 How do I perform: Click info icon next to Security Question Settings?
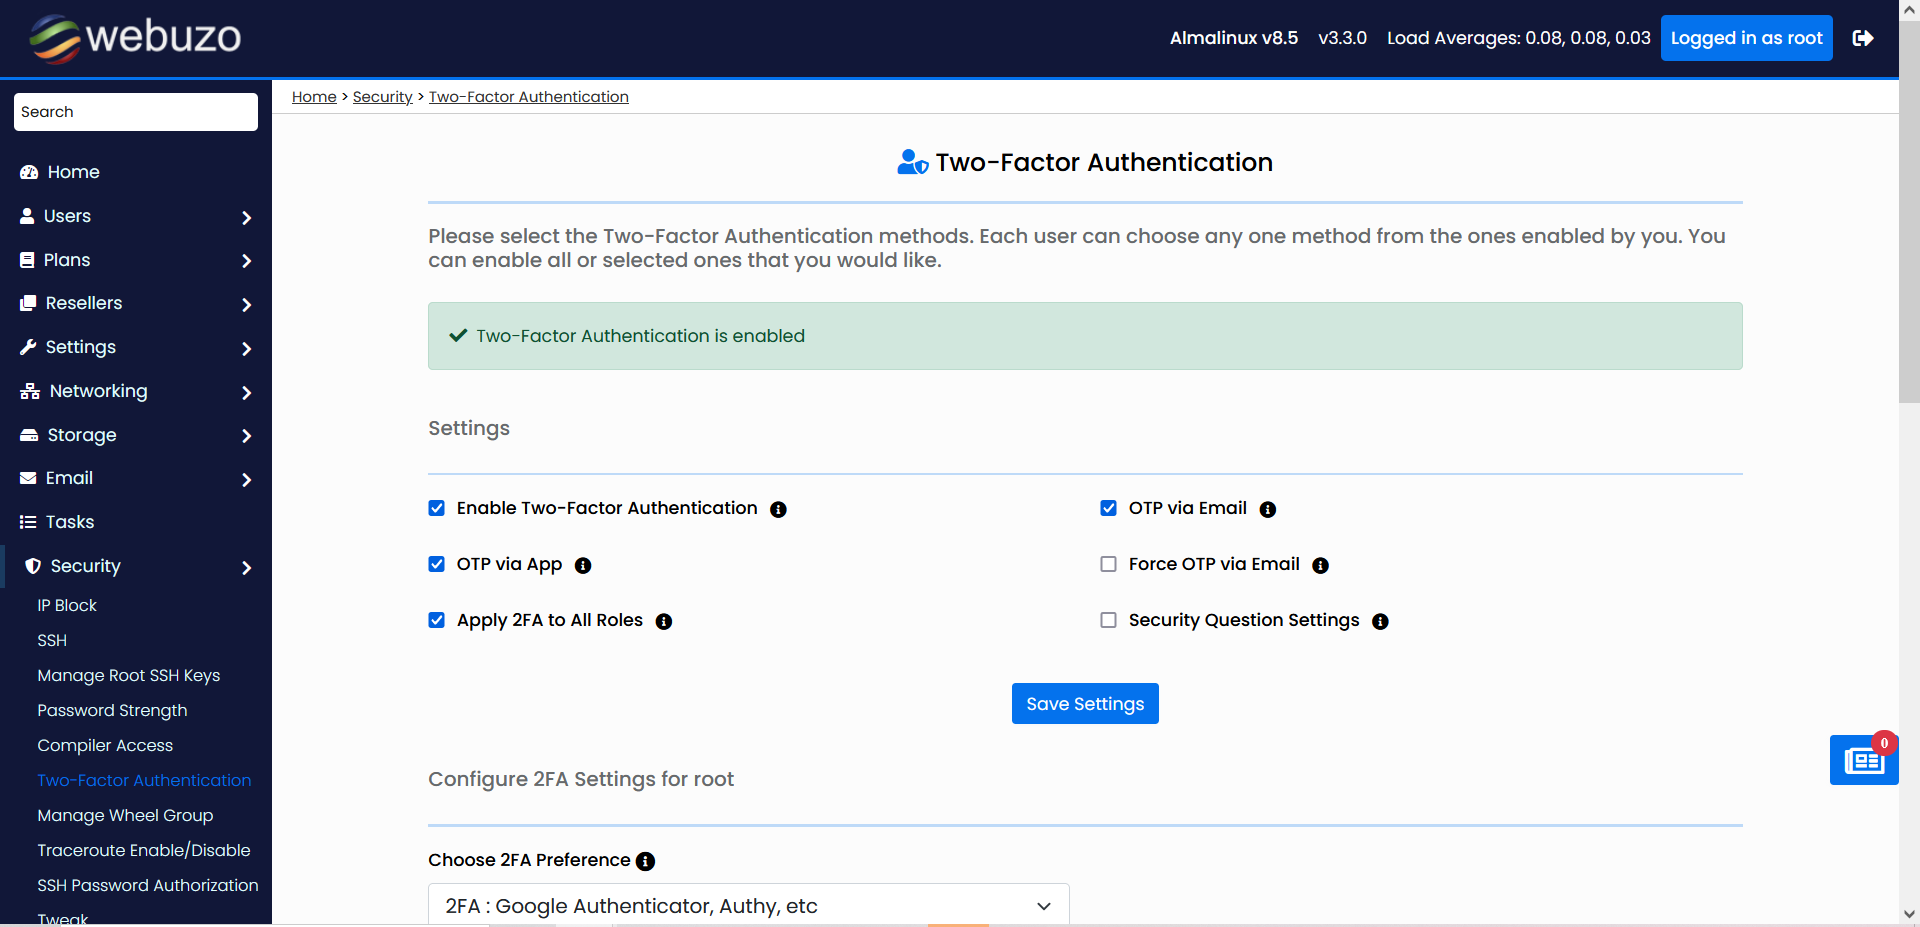[x=1380, y=622]
